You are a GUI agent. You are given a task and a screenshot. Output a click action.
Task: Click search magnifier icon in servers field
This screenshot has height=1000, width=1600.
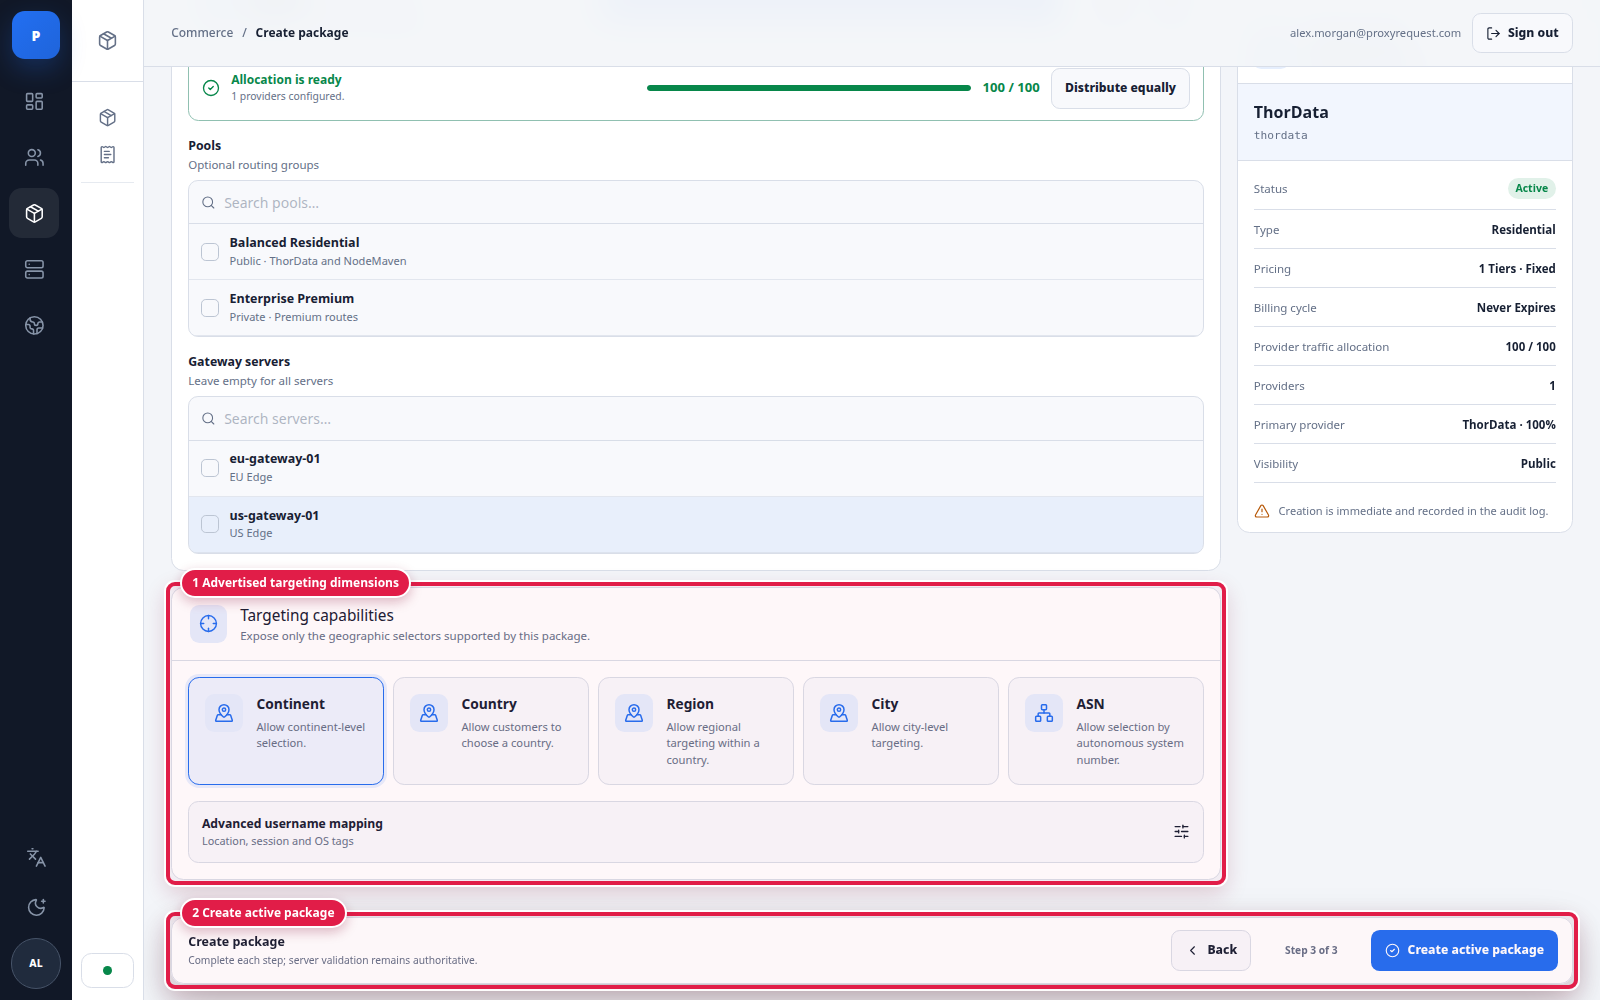(209, 419)
